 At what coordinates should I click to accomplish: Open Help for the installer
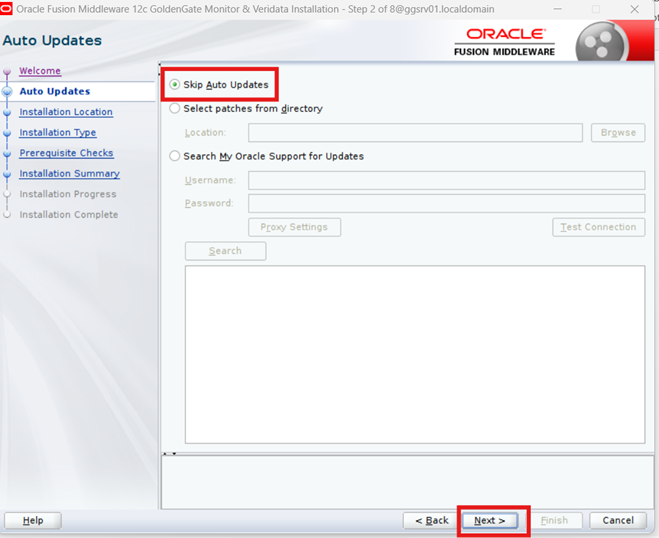(33, 520)
